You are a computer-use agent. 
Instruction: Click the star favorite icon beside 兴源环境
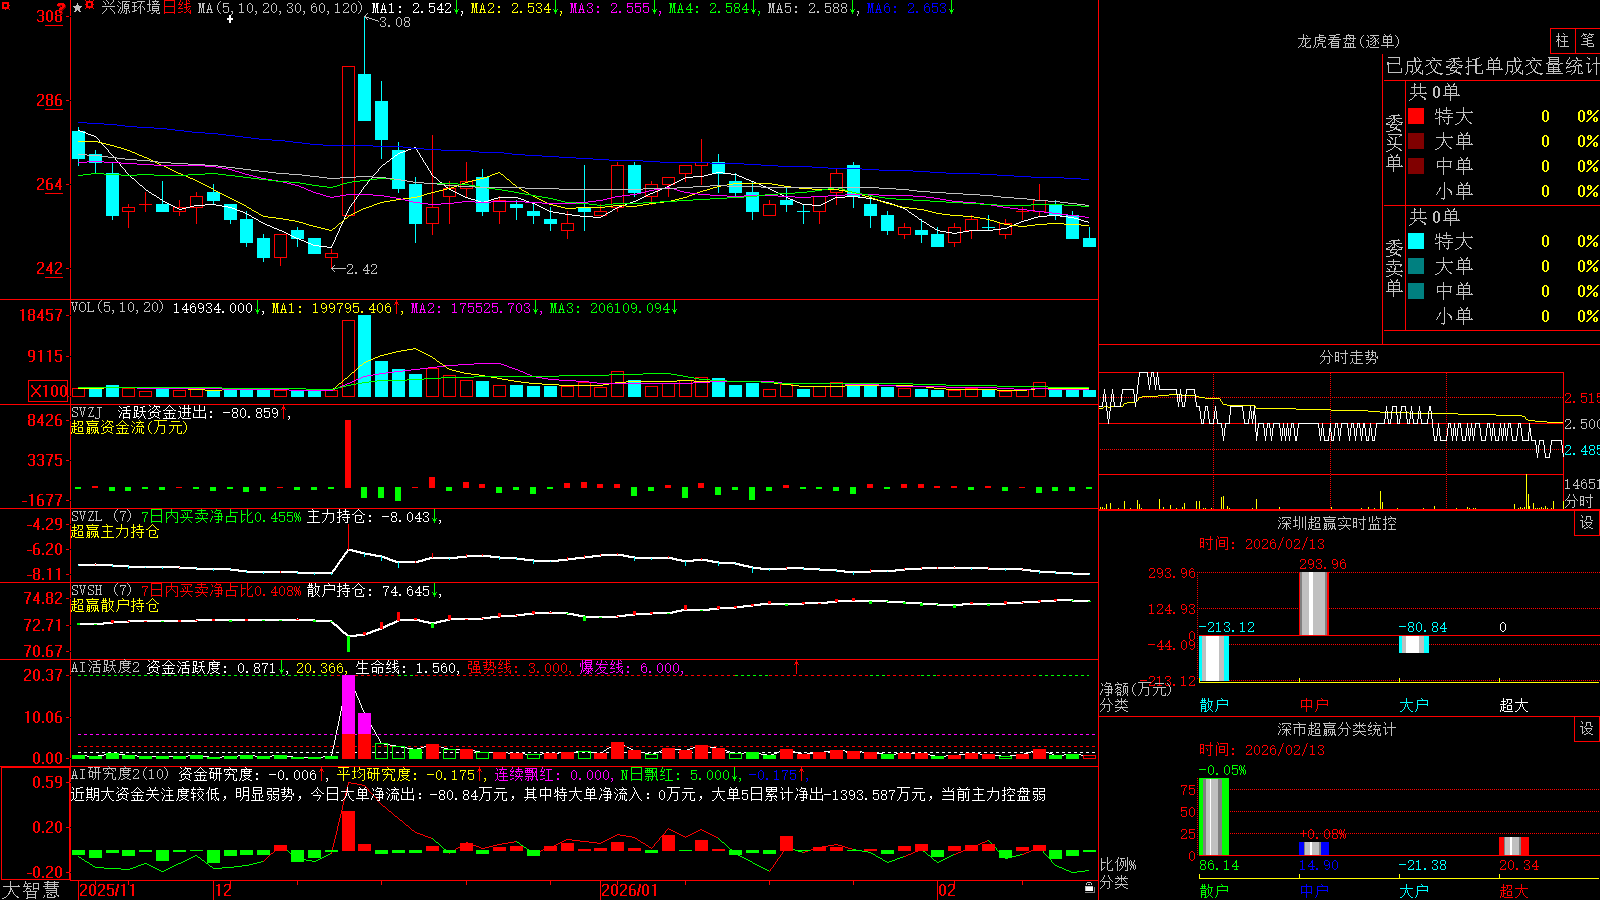[78, 8]
